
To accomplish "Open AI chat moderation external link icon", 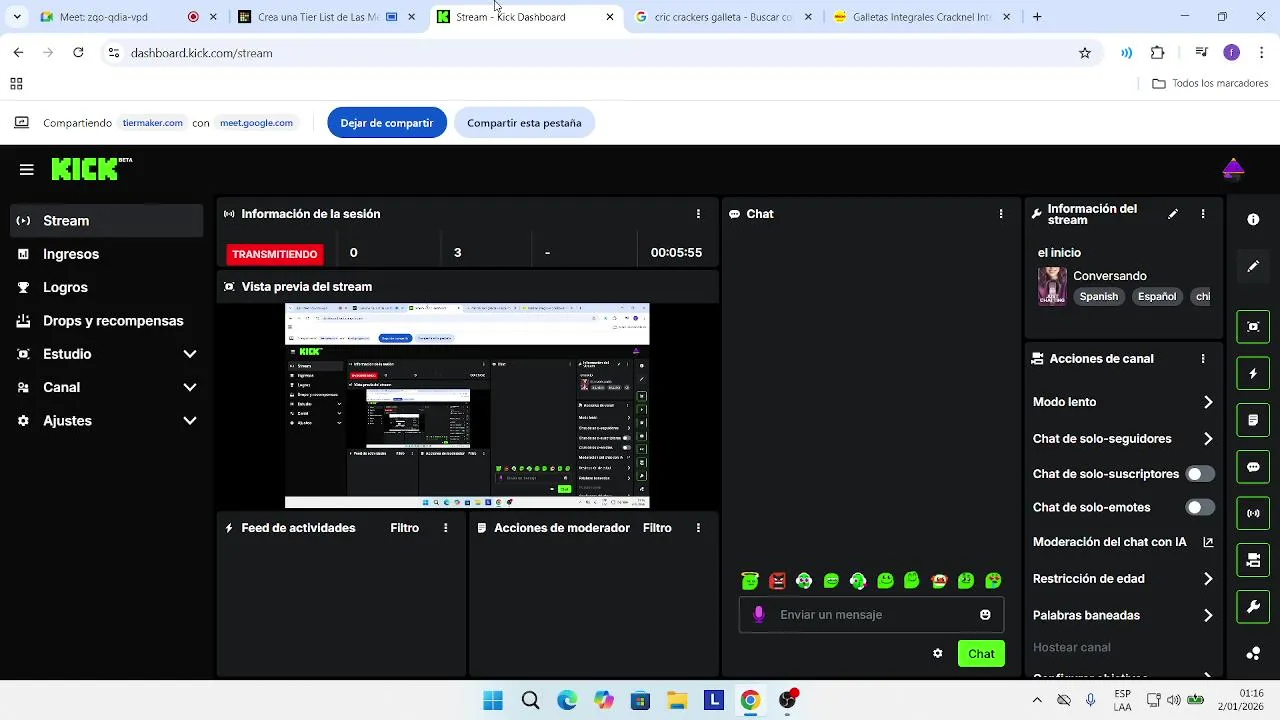I will tap(1208, 542).
